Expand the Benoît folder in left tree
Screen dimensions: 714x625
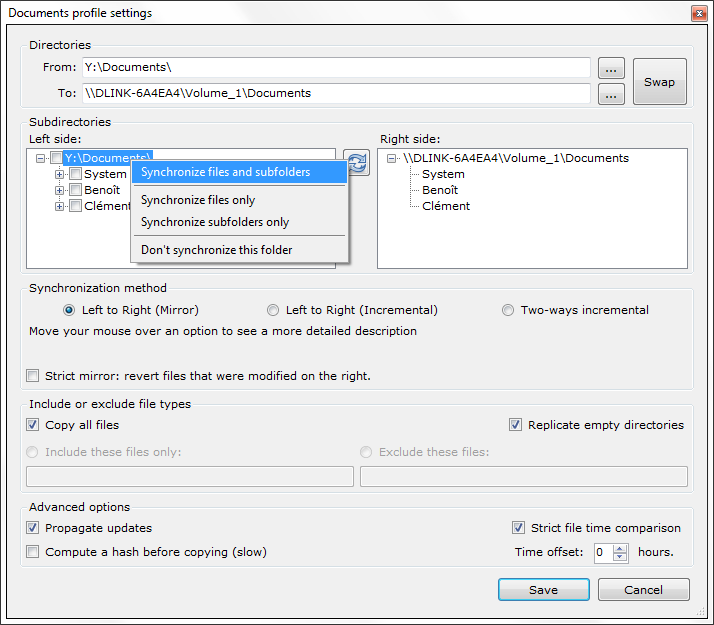(x=60, y=190)
